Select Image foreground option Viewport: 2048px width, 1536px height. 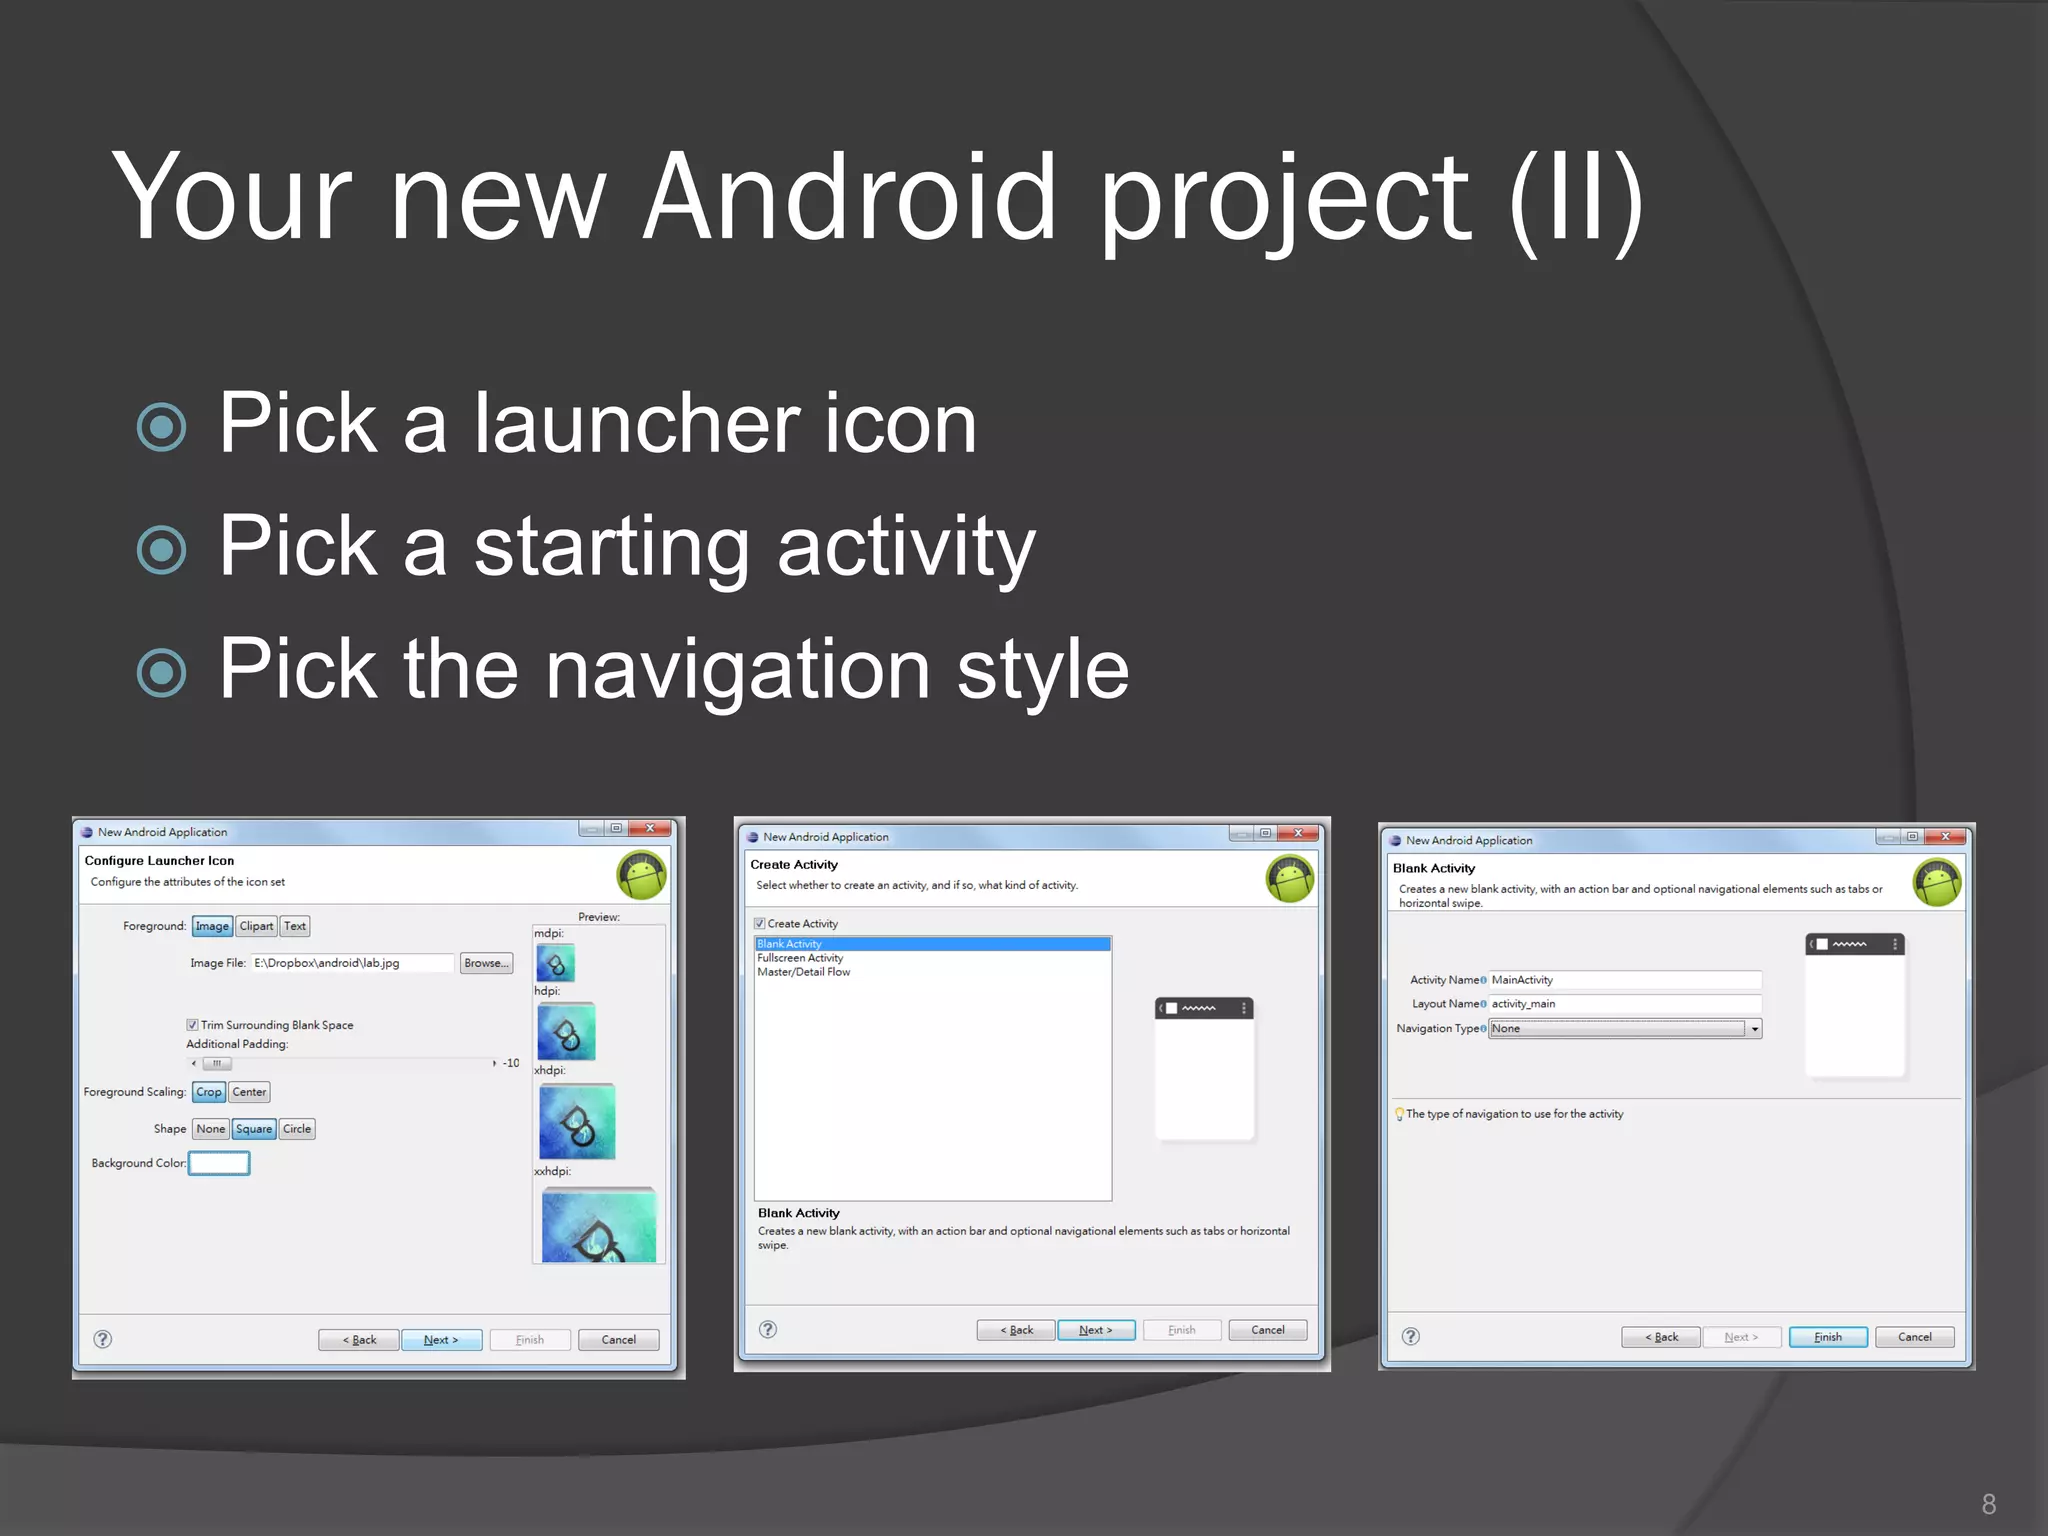tap(212, 926)
